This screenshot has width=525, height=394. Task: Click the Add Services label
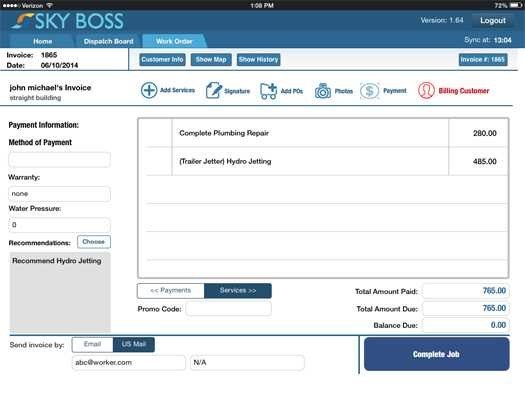click(177, 90)
